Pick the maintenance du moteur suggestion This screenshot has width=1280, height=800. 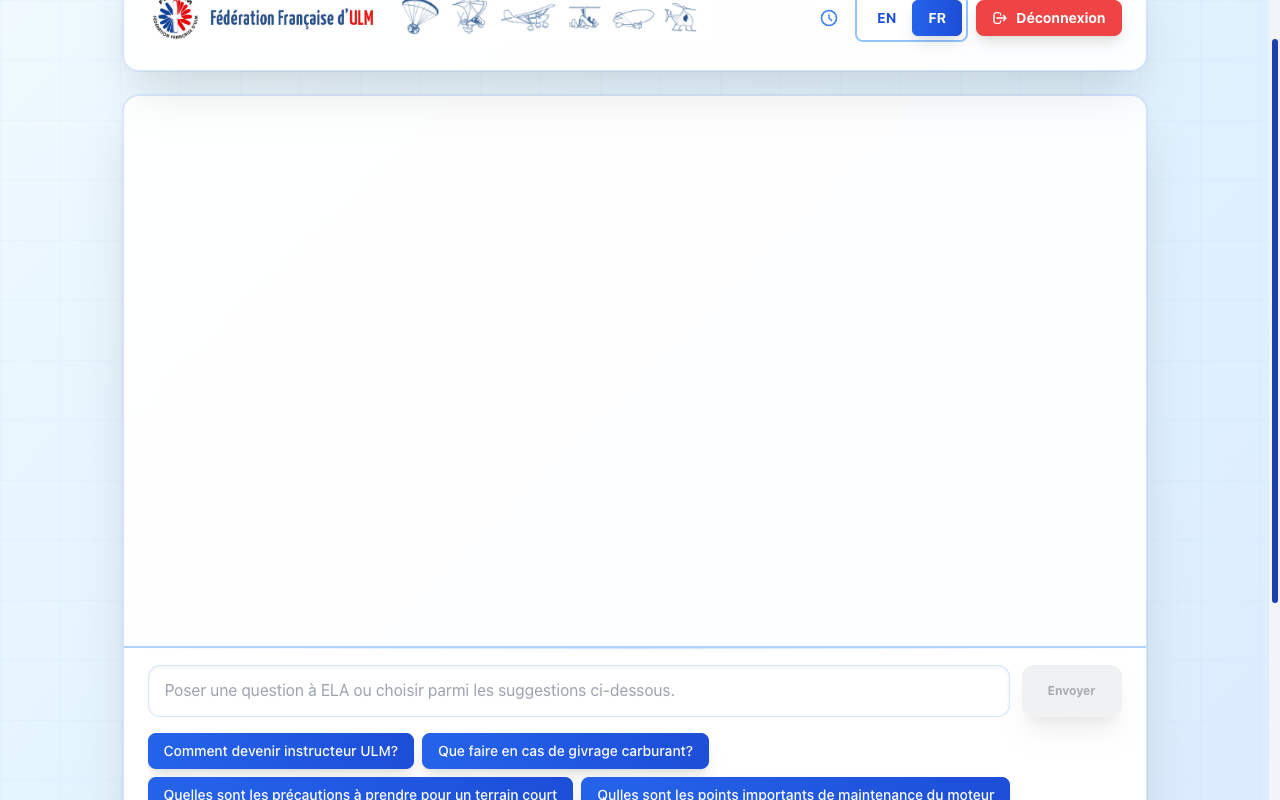click(796, 789)
